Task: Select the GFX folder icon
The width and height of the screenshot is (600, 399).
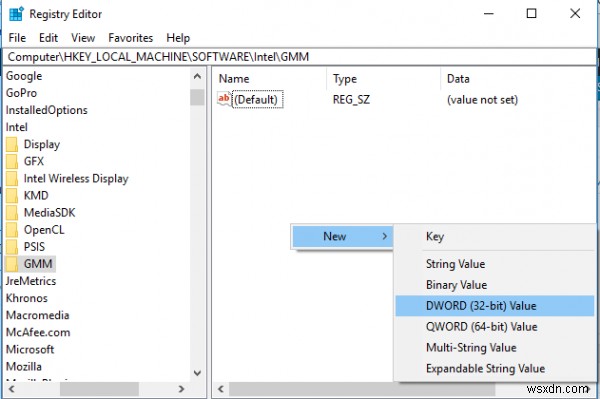Action: 12,161
